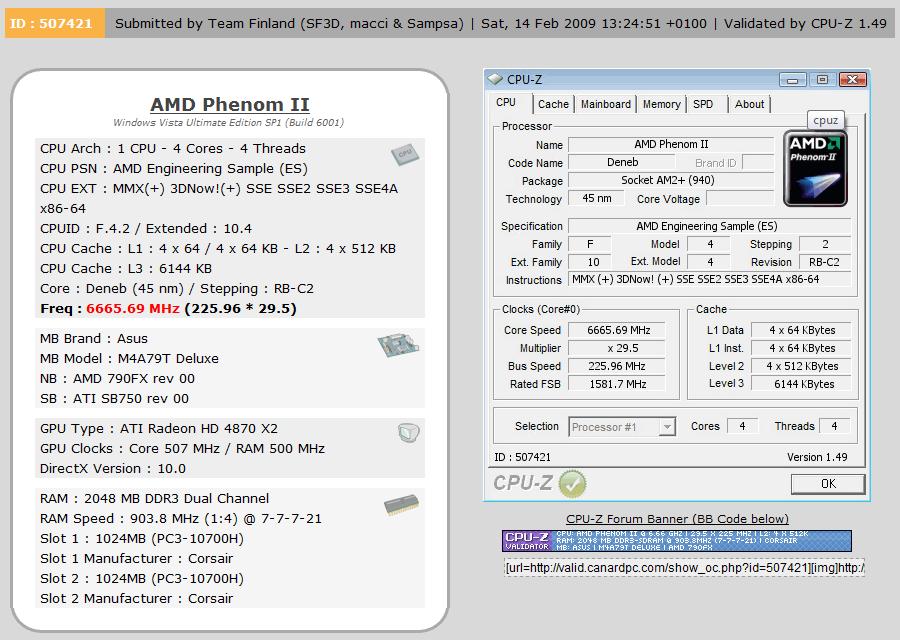Click the OK button in CPU-Z
This screenshot has height=640, width=900.
pyautogui.click(x=828, y=484)
